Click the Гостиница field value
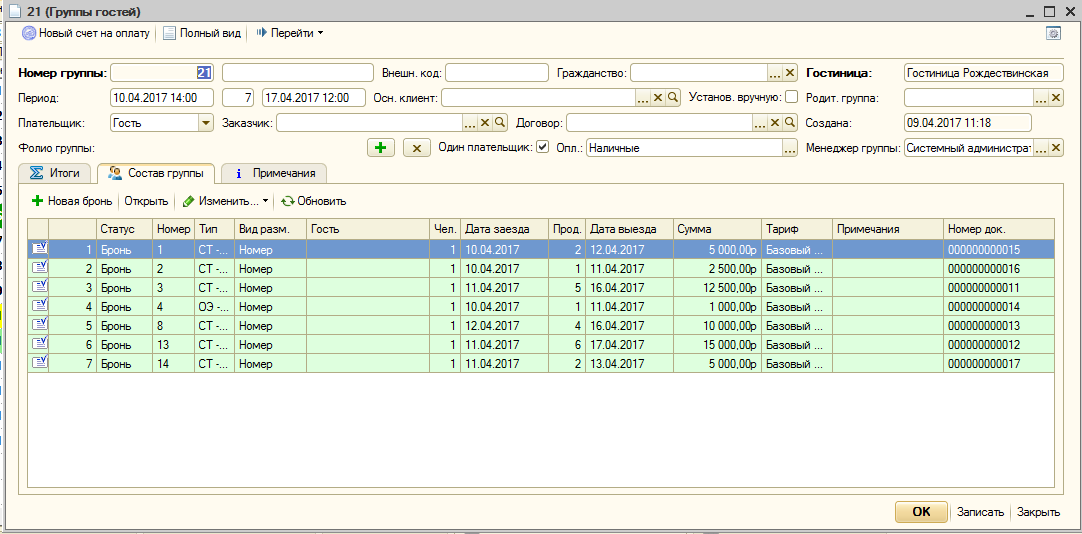The height and width of the screenshot is (534, 1082). [x=983, y=73]
